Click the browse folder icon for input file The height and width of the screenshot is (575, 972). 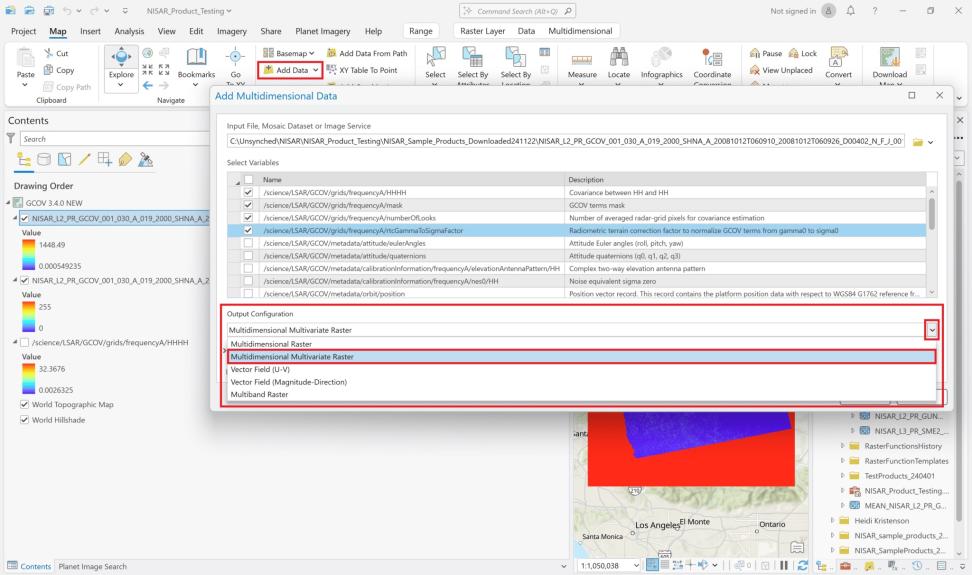coord(917,142)
